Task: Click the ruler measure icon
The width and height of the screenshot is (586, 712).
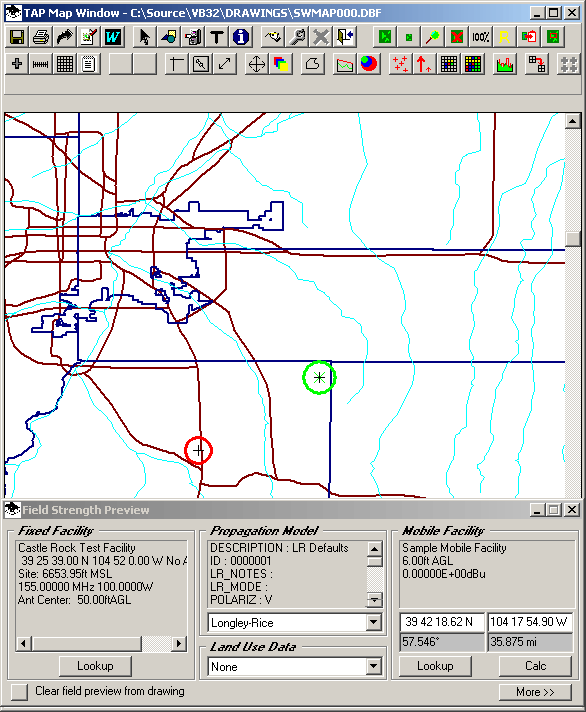Action: coord(41,64)
